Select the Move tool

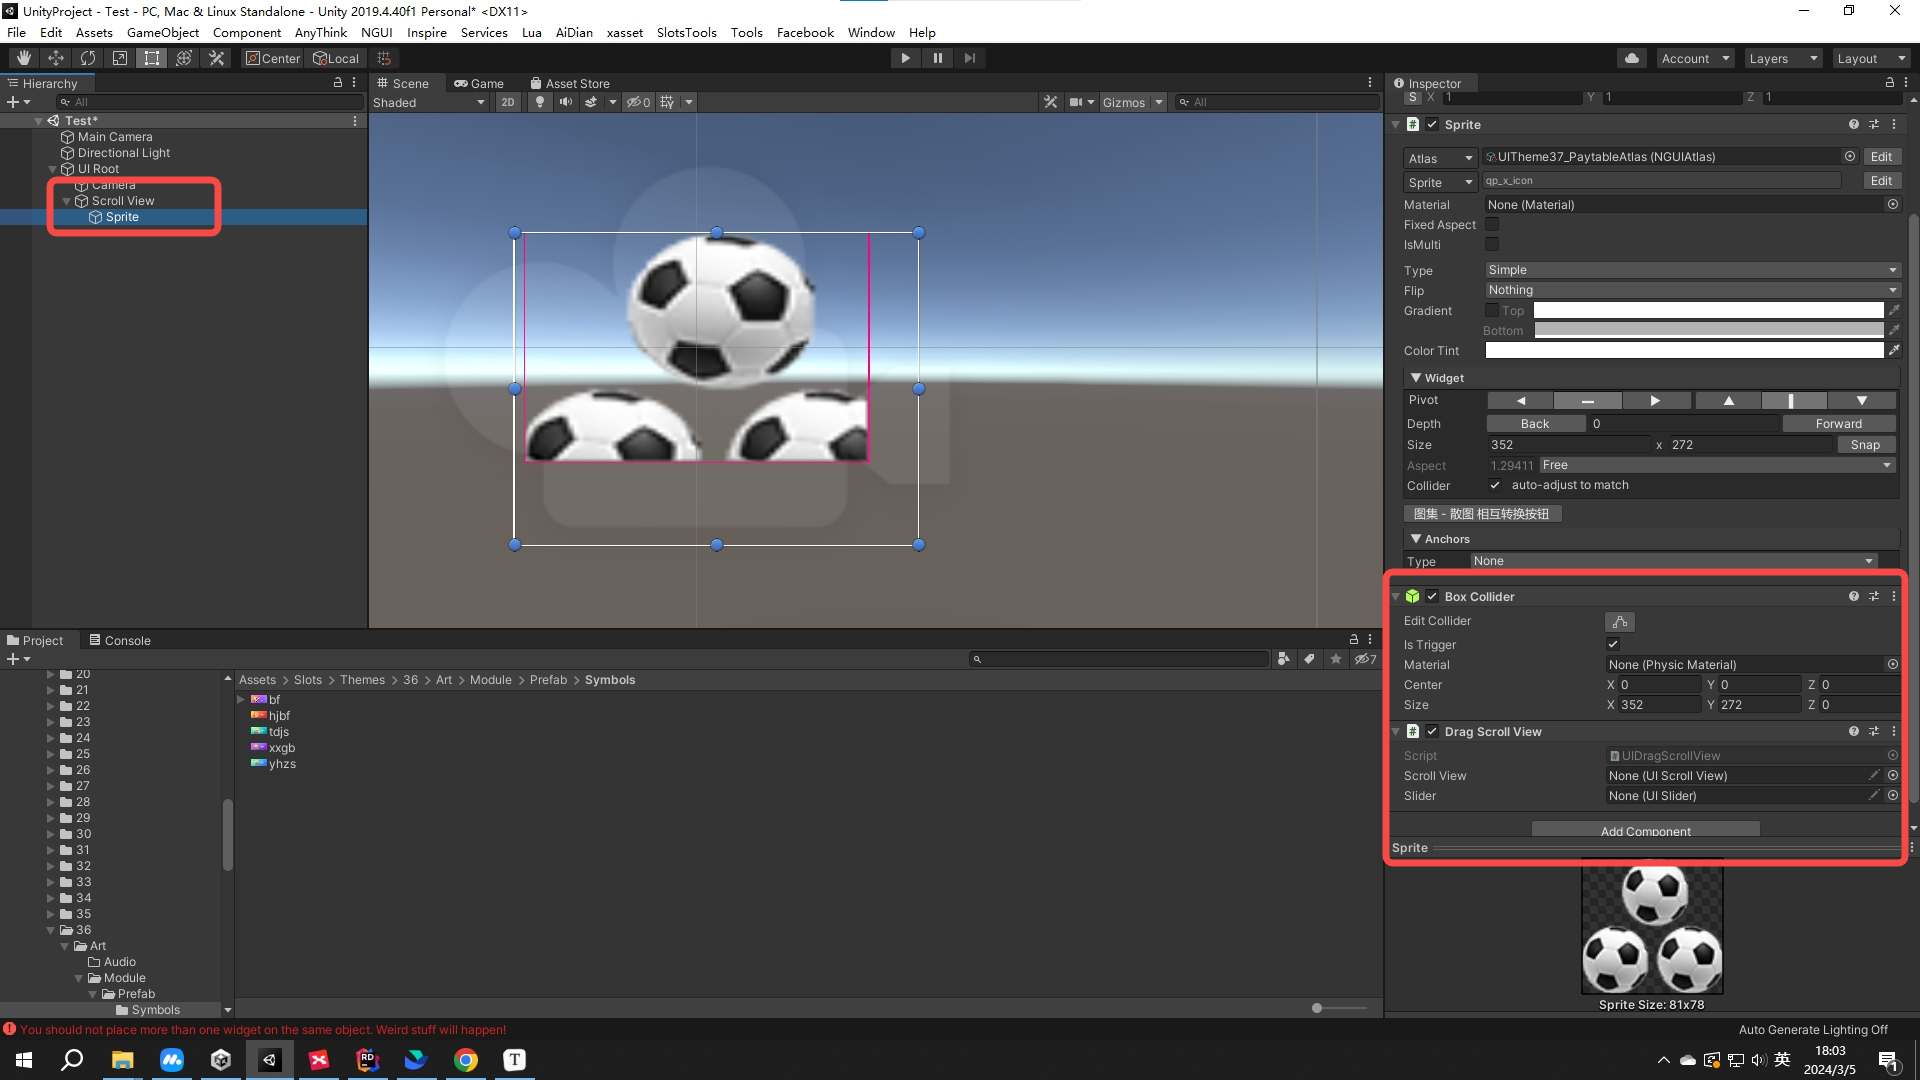[55, 58]
